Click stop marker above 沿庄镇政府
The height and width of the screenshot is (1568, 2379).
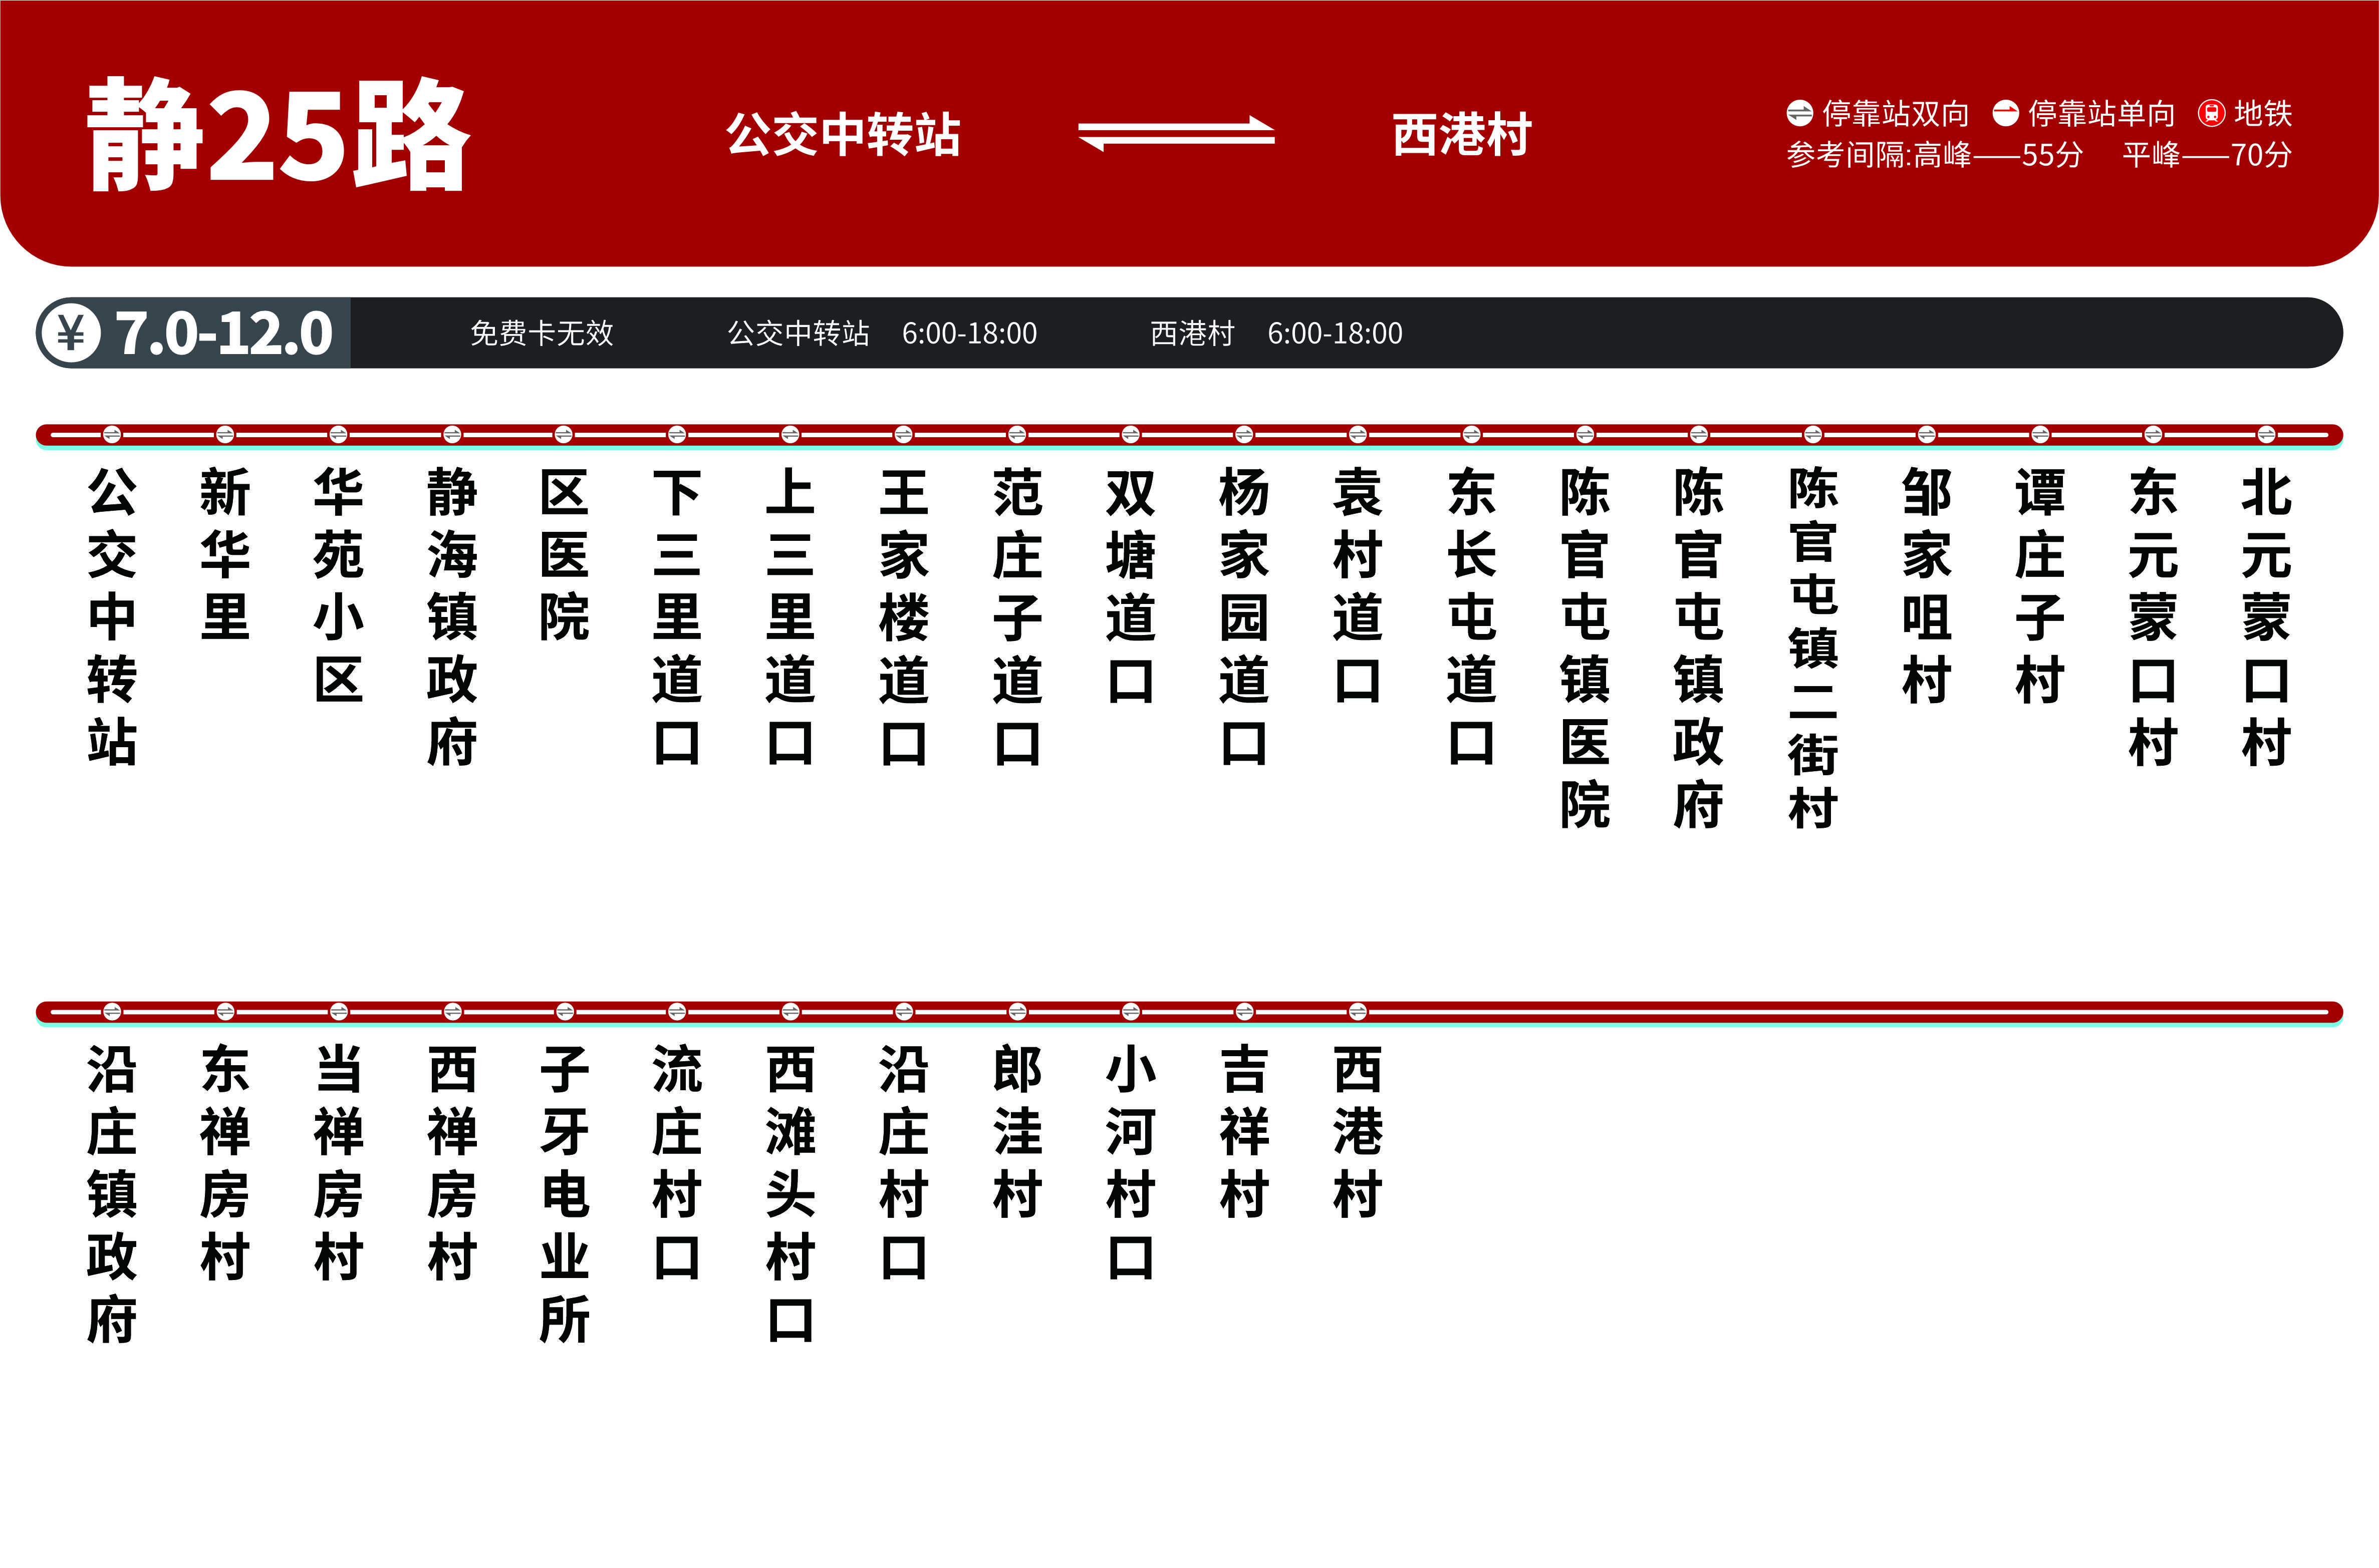pos(112,1011)
